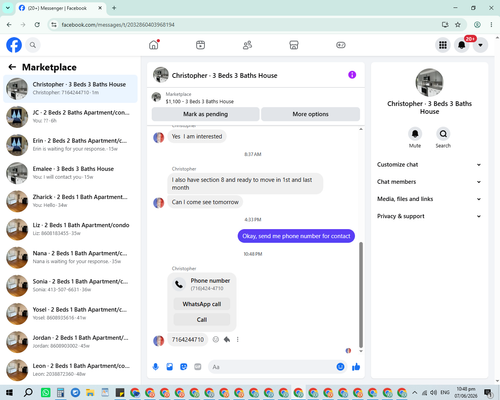This screenshot has height=400, width=500.
Task: Click the chat message scrollbar
Action: click(361, 295)
